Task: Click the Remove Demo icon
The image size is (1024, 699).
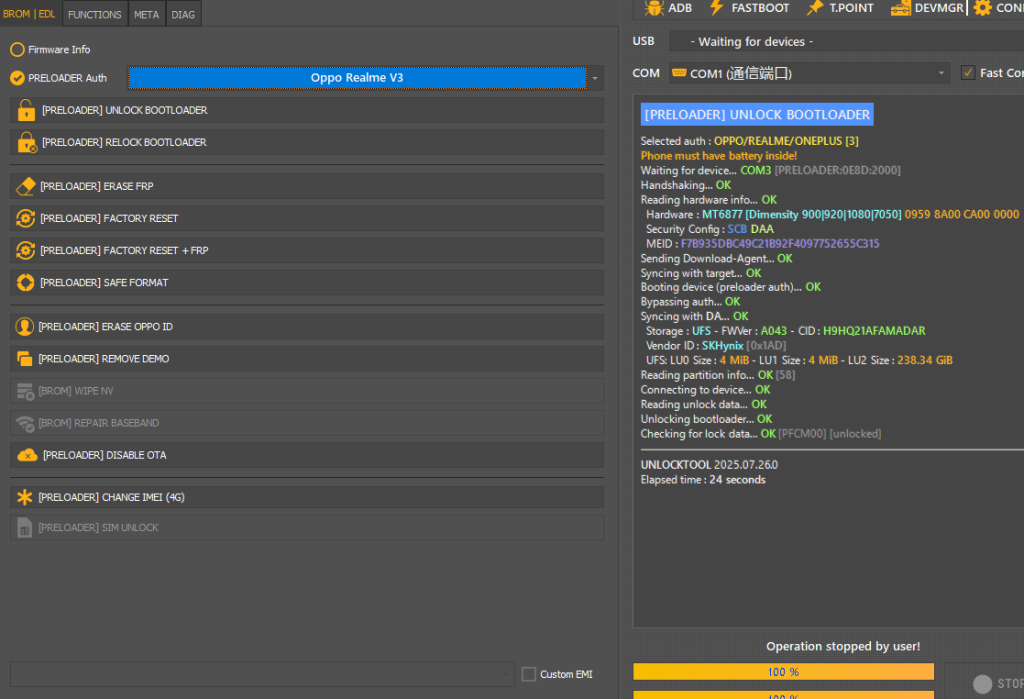Action: coord(24,359)
